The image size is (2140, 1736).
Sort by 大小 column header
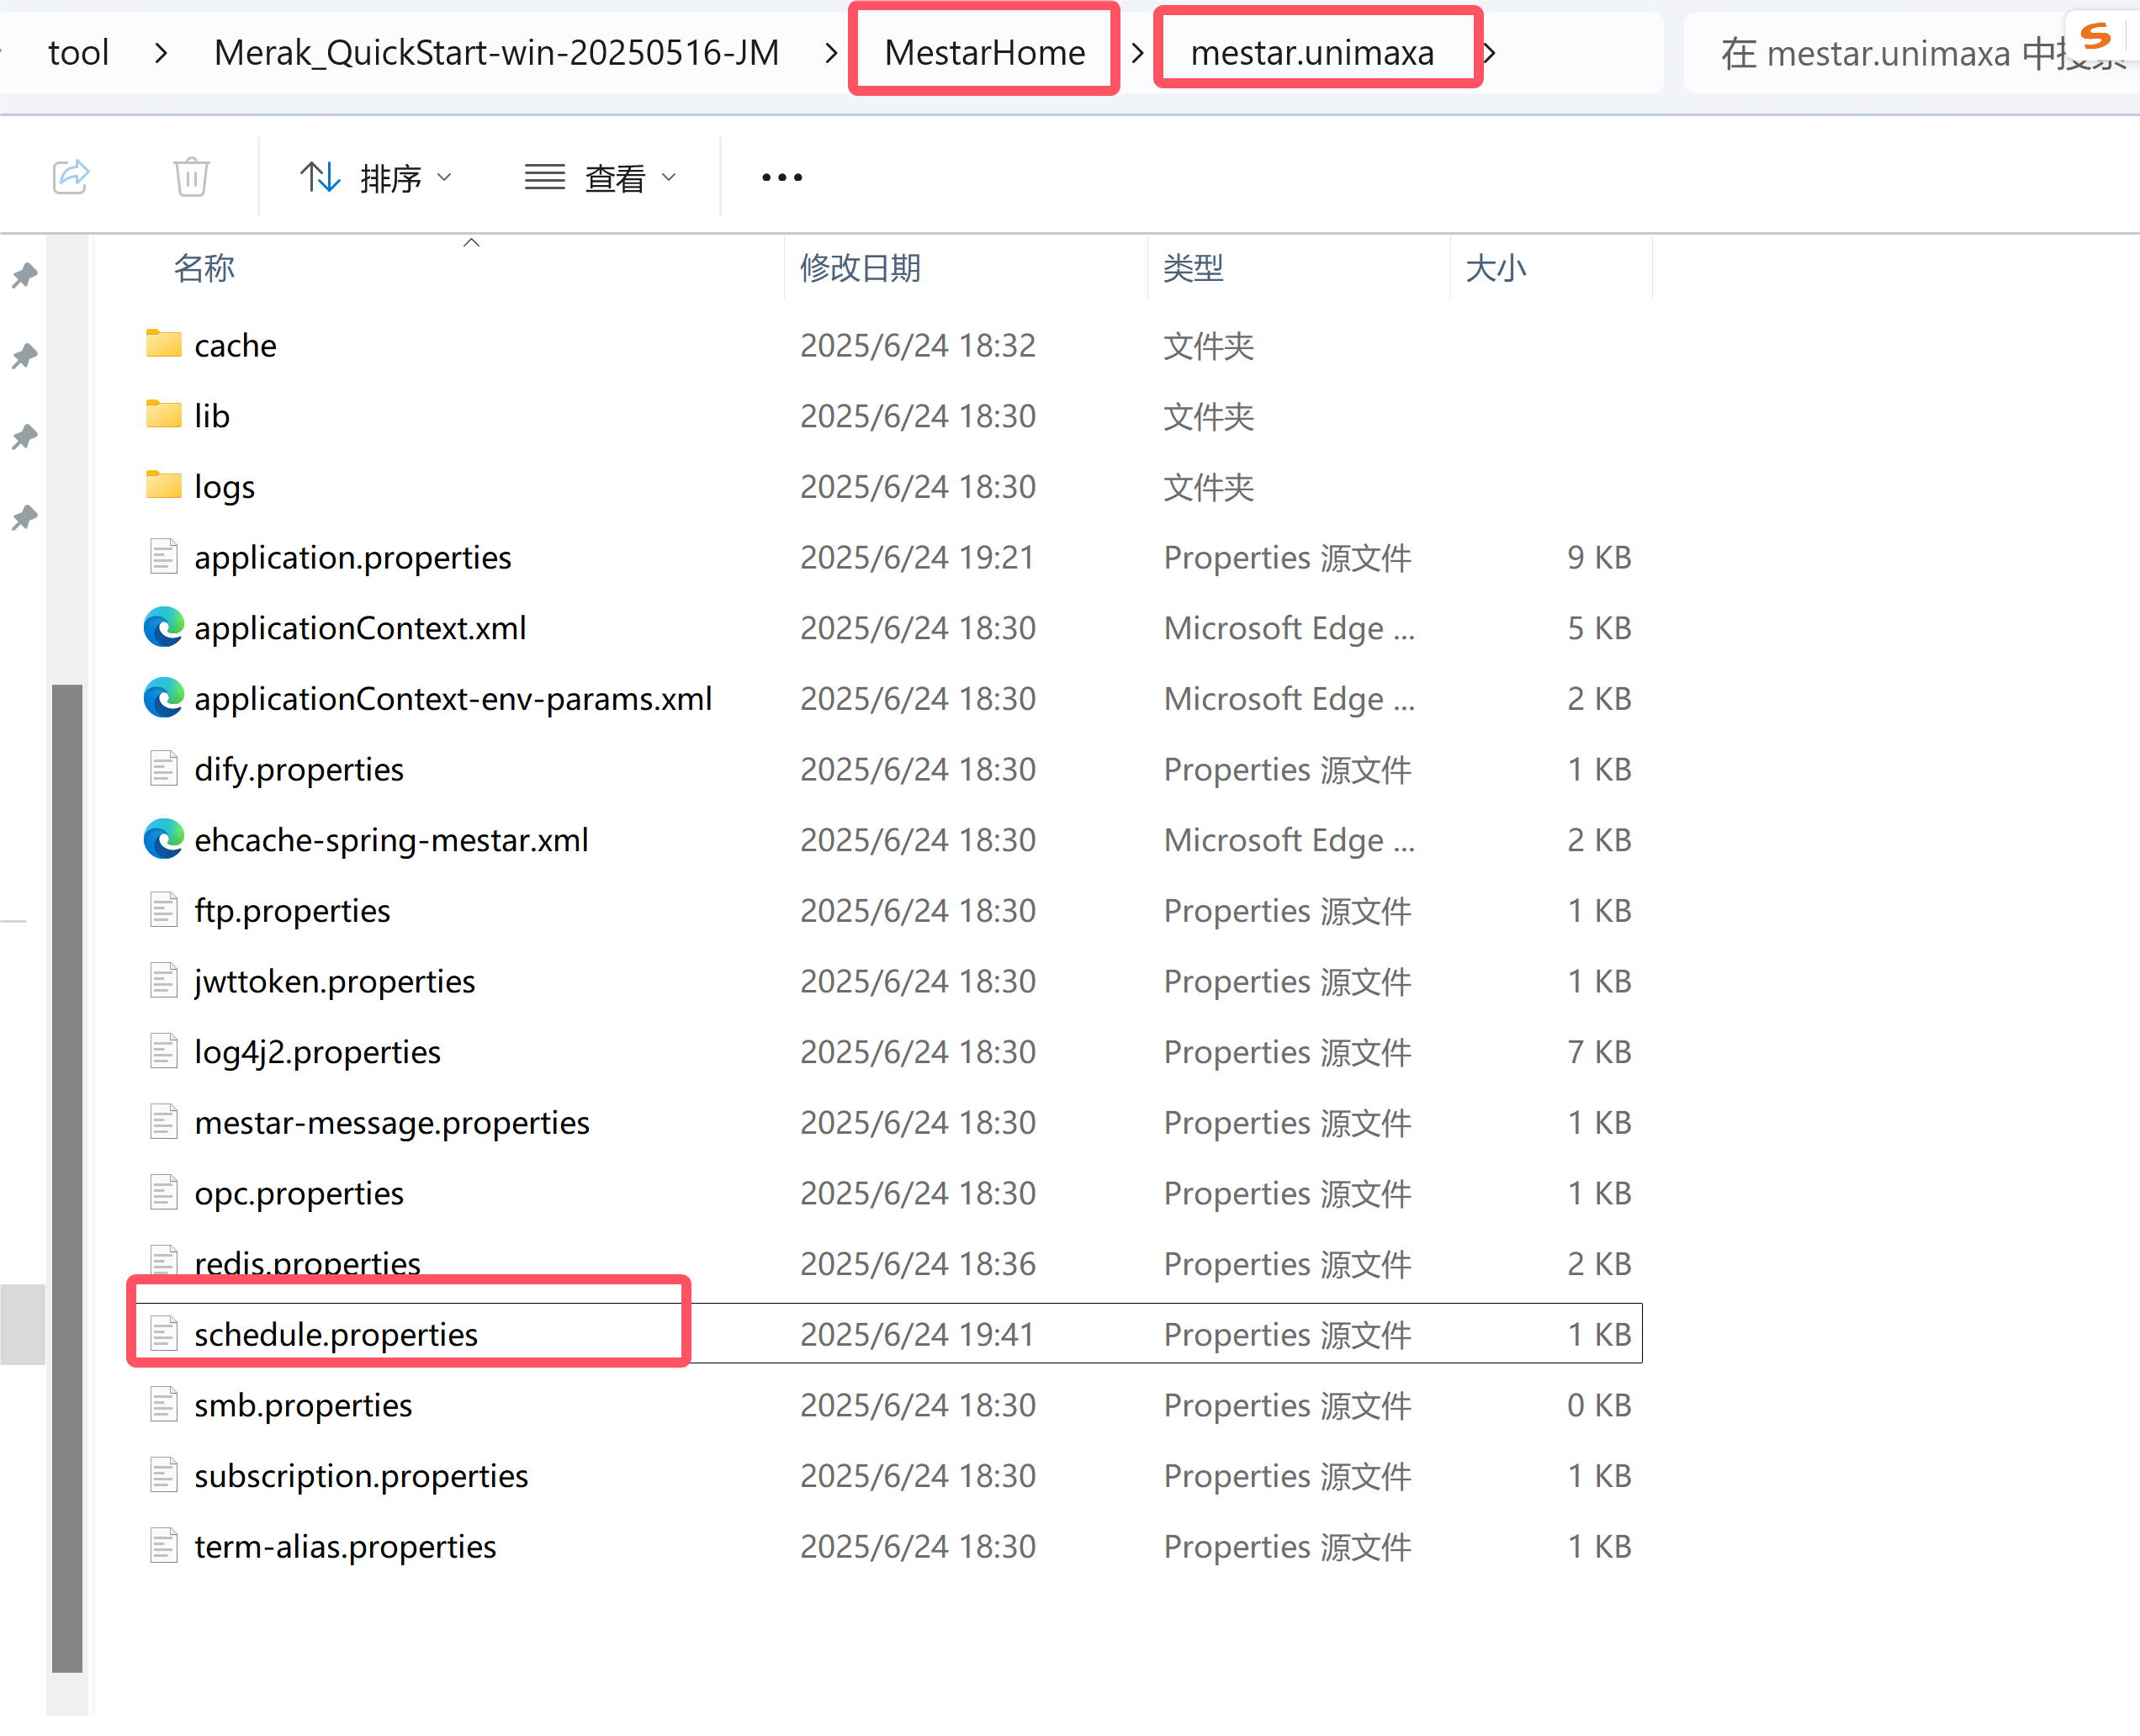point(1495,268)
